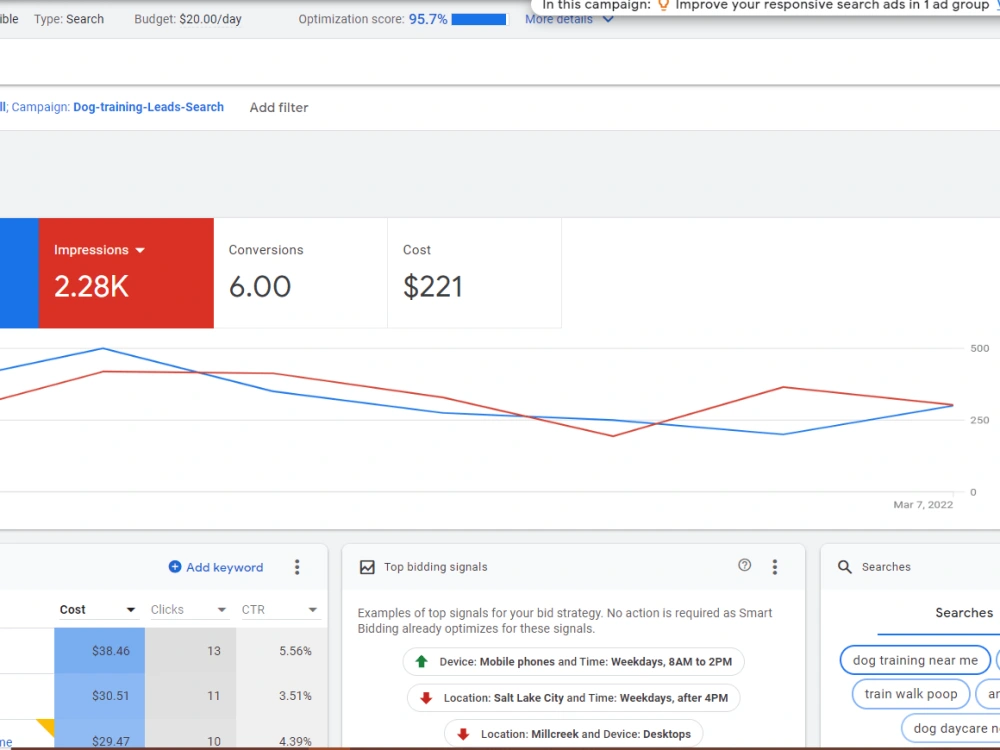Click the 4.39% CTR cell
The image size is (1000, 750).
click(x=281, y=735)
